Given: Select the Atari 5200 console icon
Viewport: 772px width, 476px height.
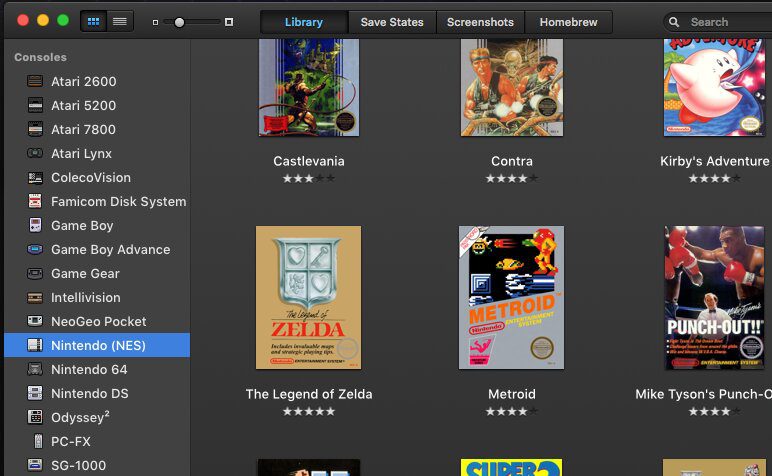Looking at the screenshot, I should 35,105.
